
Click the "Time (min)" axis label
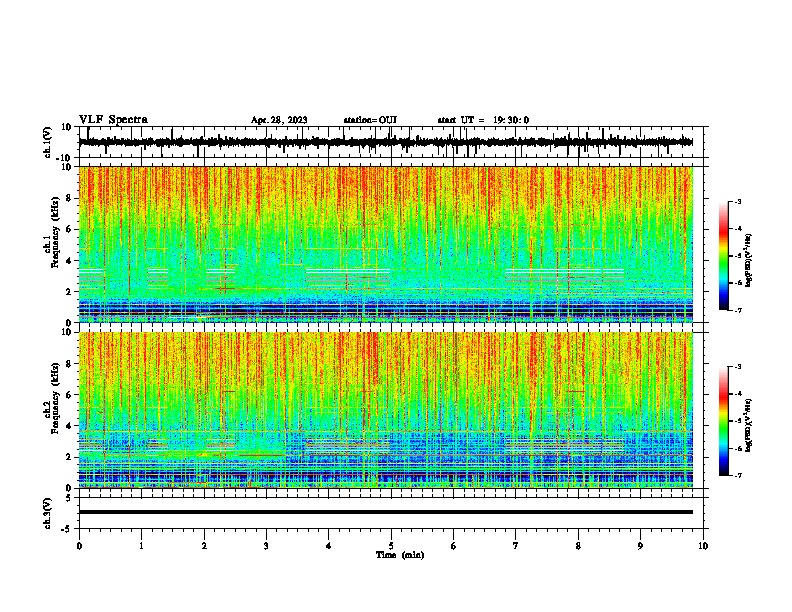click(400, 555)
